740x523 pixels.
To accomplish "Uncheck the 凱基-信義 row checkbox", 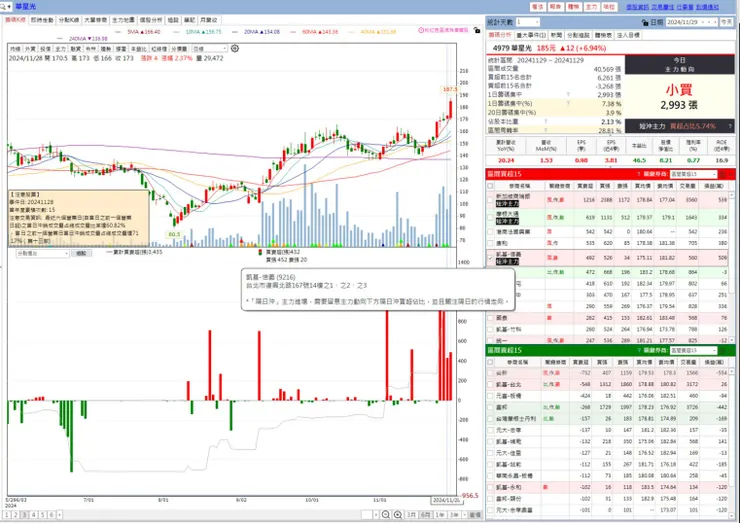I will 490,258.
